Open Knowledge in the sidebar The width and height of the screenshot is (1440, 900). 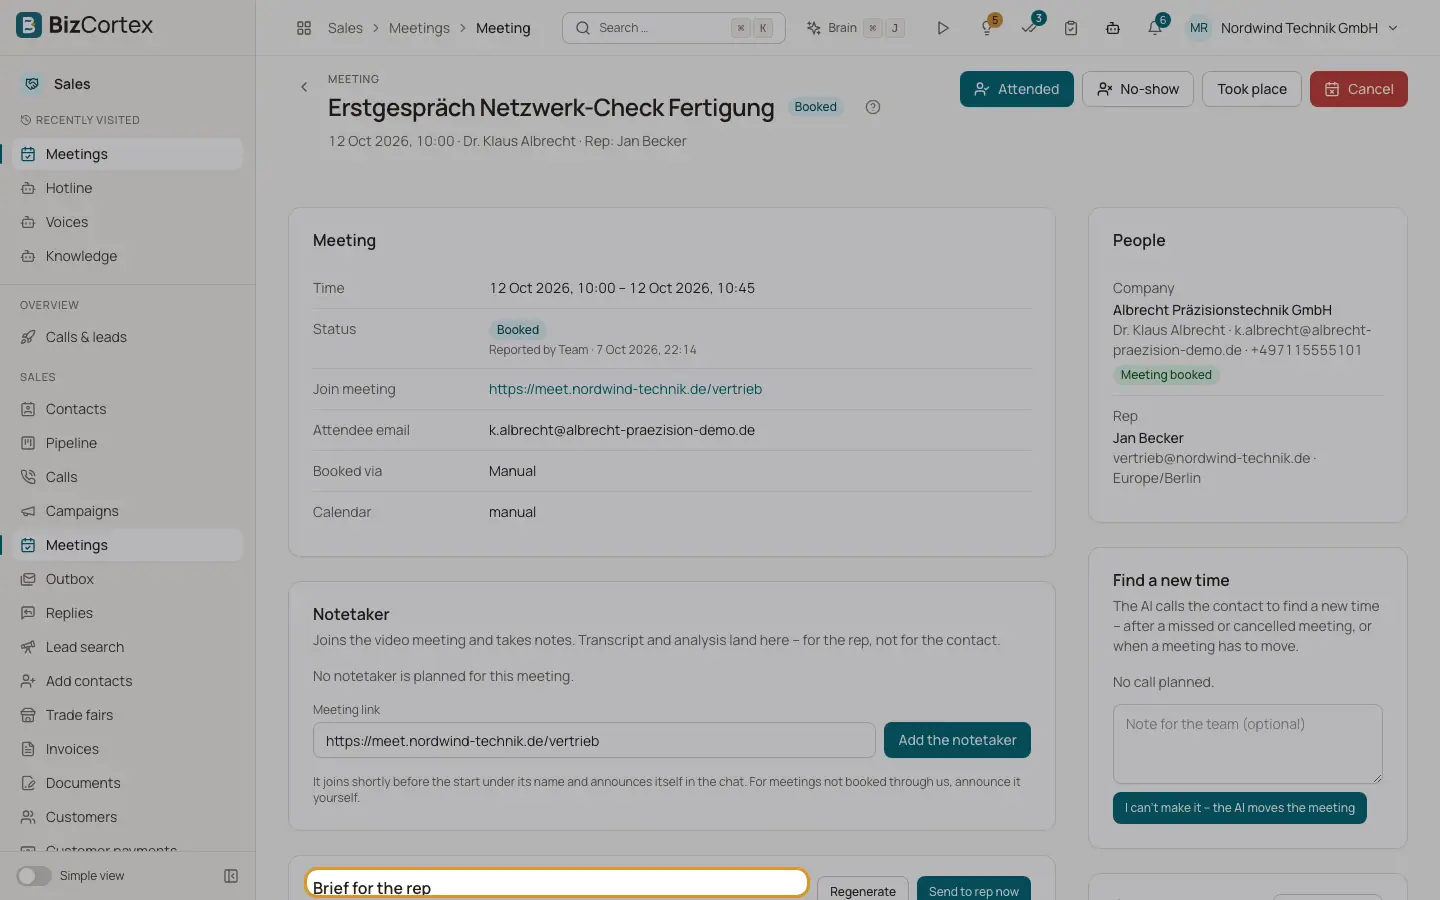[128, 256]
